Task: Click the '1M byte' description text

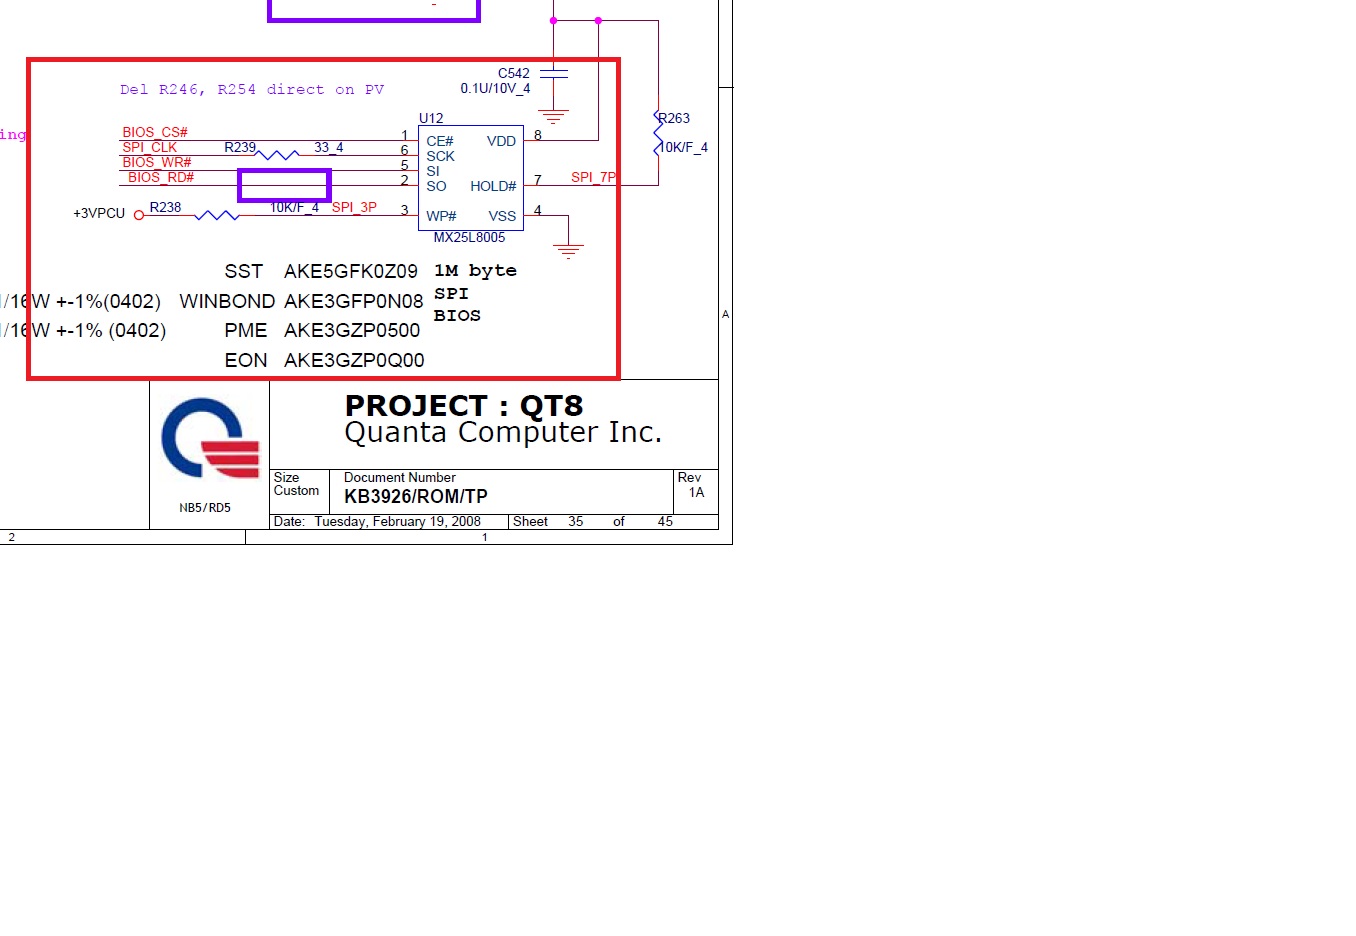Action: pyautogui.click(x=475, y=271)
